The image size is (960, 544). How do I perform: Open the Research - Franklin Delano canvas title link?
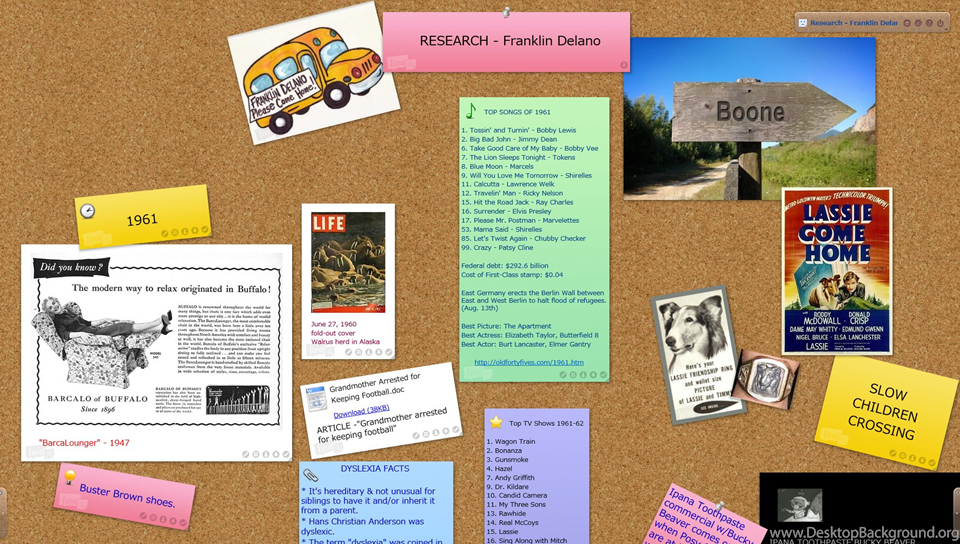[x=853, y=23]
